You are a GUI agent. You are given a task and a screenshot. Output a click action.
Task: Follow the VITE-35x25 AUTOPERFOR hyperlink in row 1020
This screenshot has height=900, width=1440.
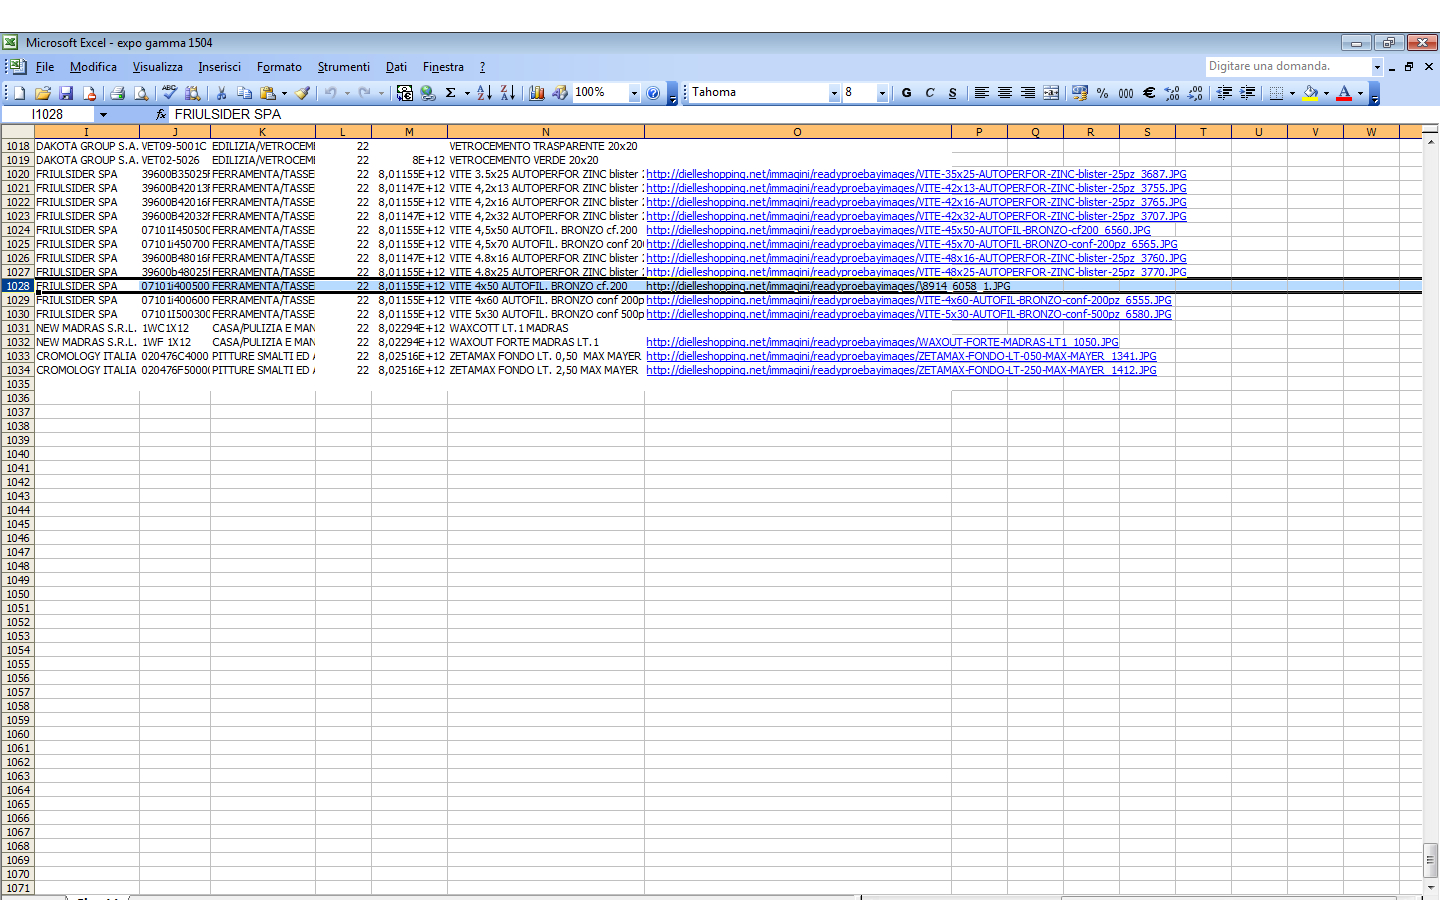(x=916, y=174)
